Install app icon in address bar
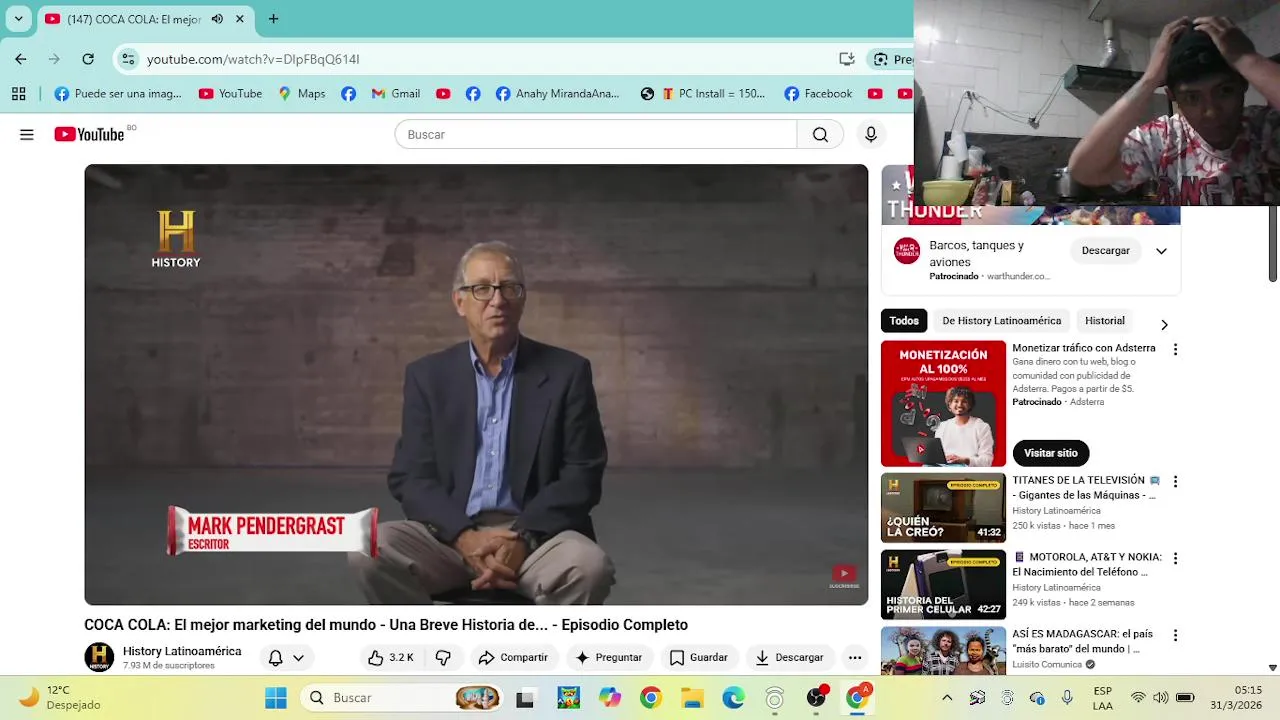The height and width of the screenshot is (720, 1280). pyautogui.click(x=846, y=59)
